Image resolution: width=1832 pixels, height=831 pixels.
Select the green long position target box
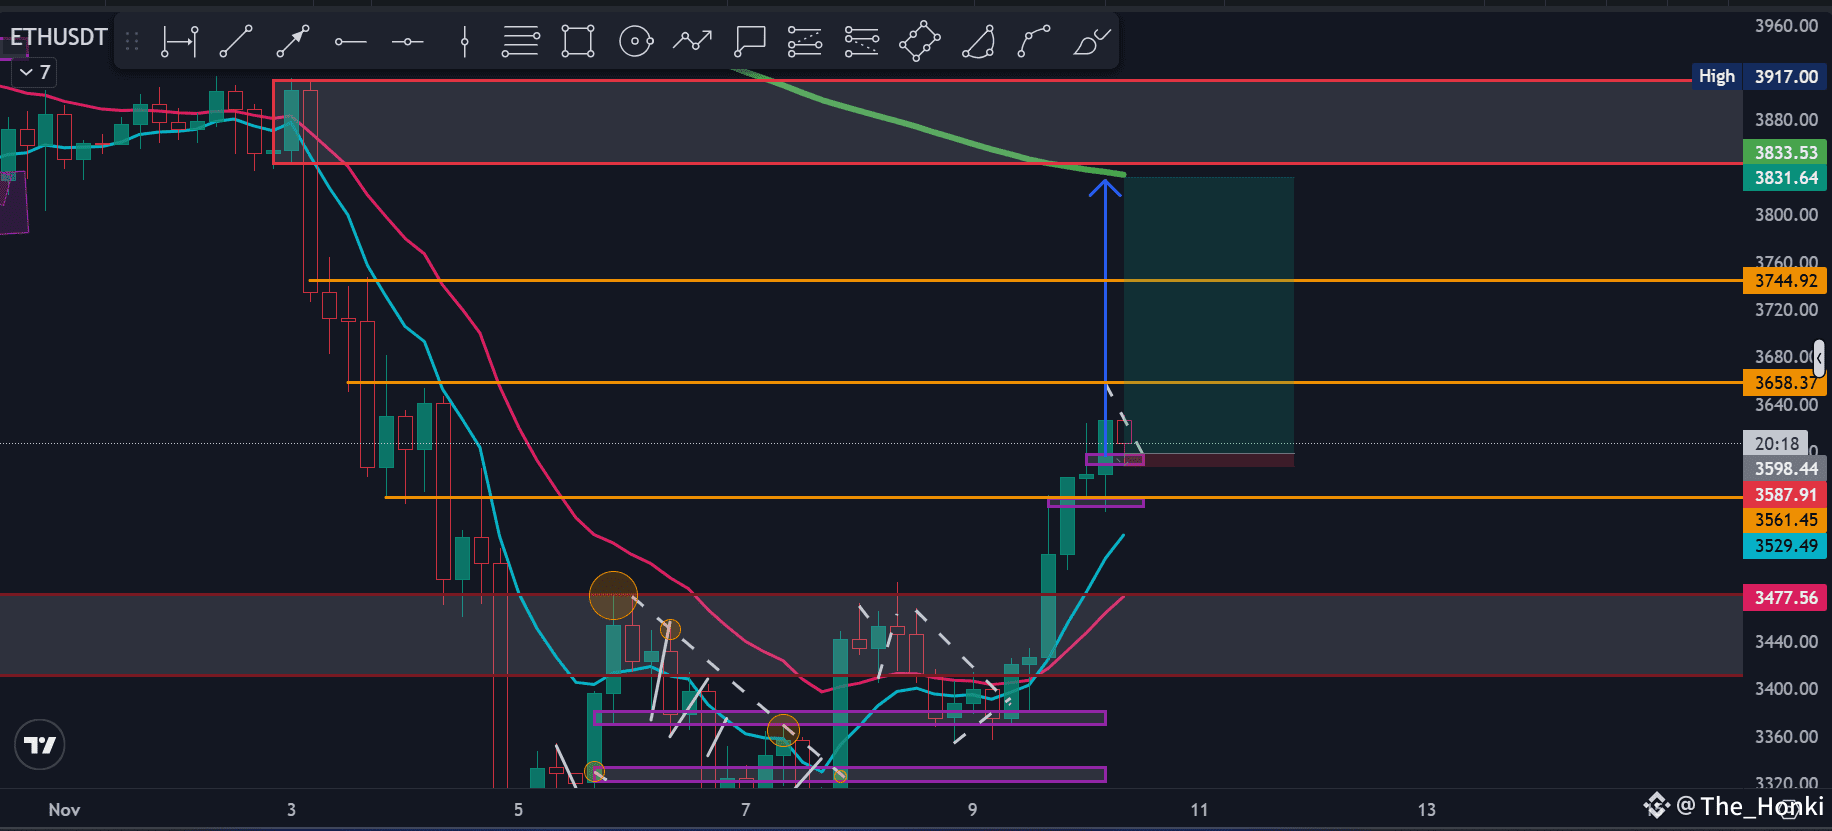(1209, 315)
